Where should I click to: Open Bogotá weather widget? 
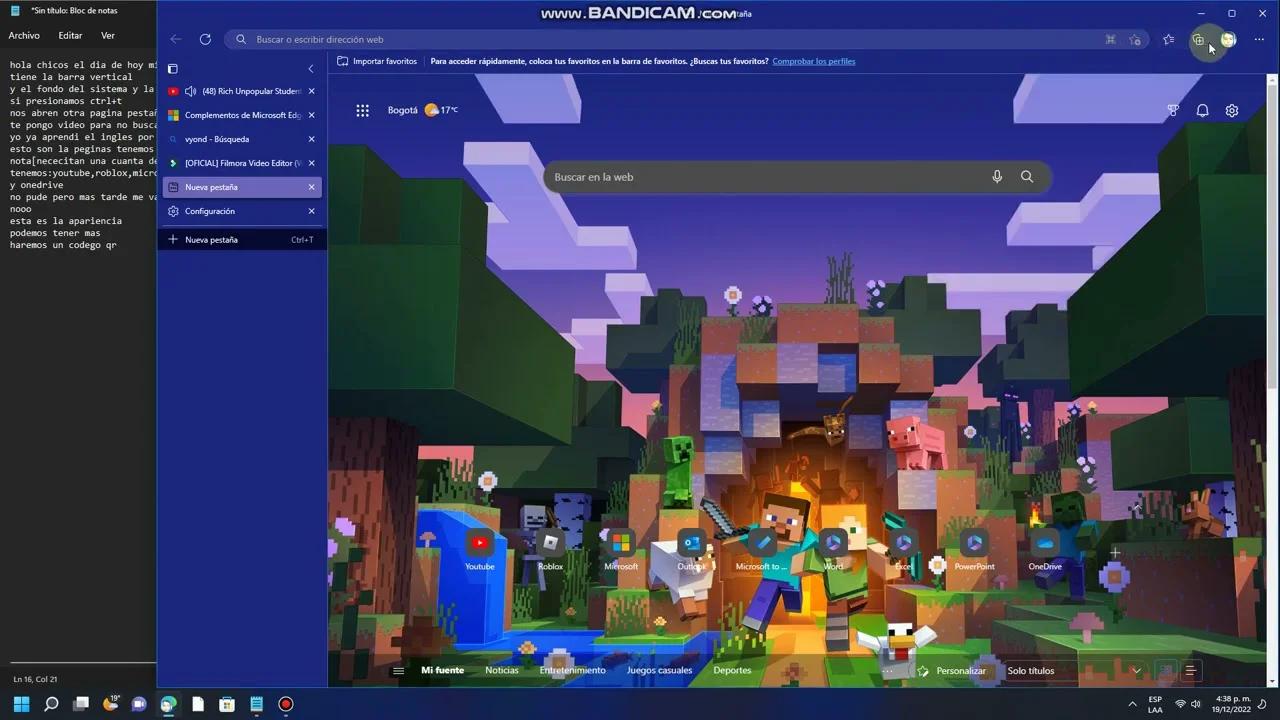click(423, 110)
